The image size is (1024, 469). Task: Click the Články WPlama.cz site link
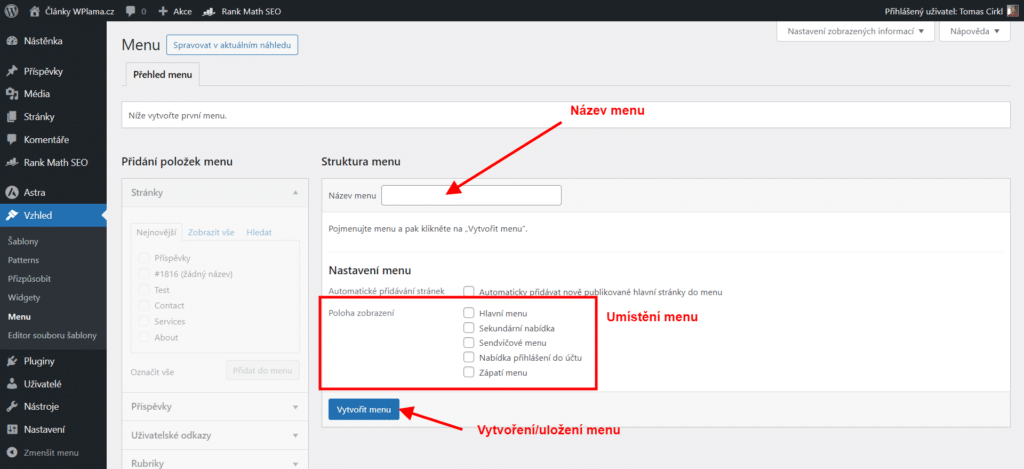coord(78,11)
